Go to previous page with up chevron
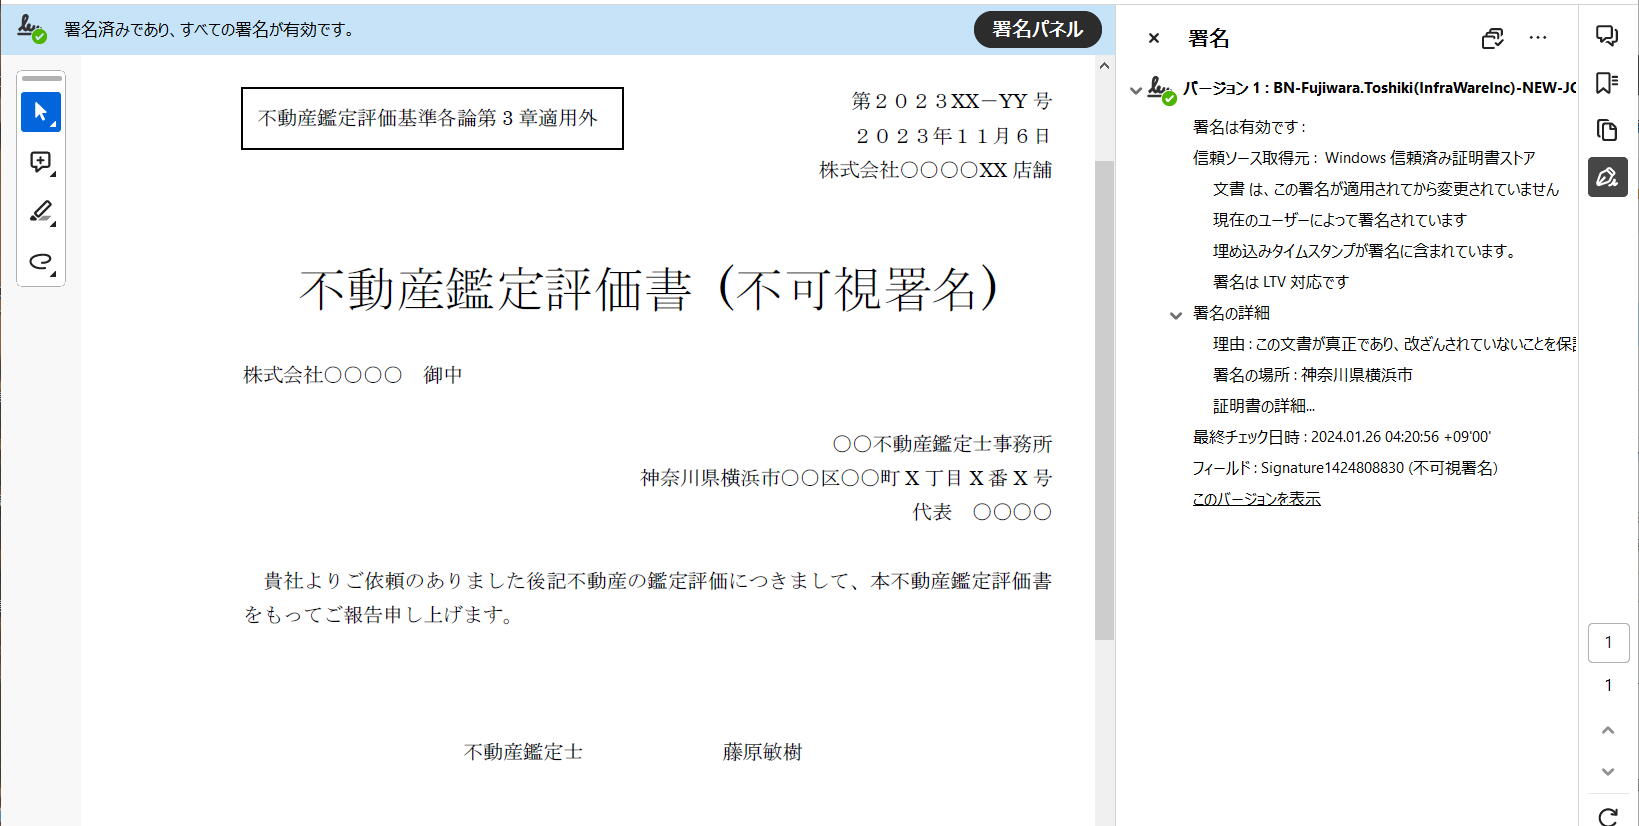Viewport: 1639px width, 826px height. 1608,730
